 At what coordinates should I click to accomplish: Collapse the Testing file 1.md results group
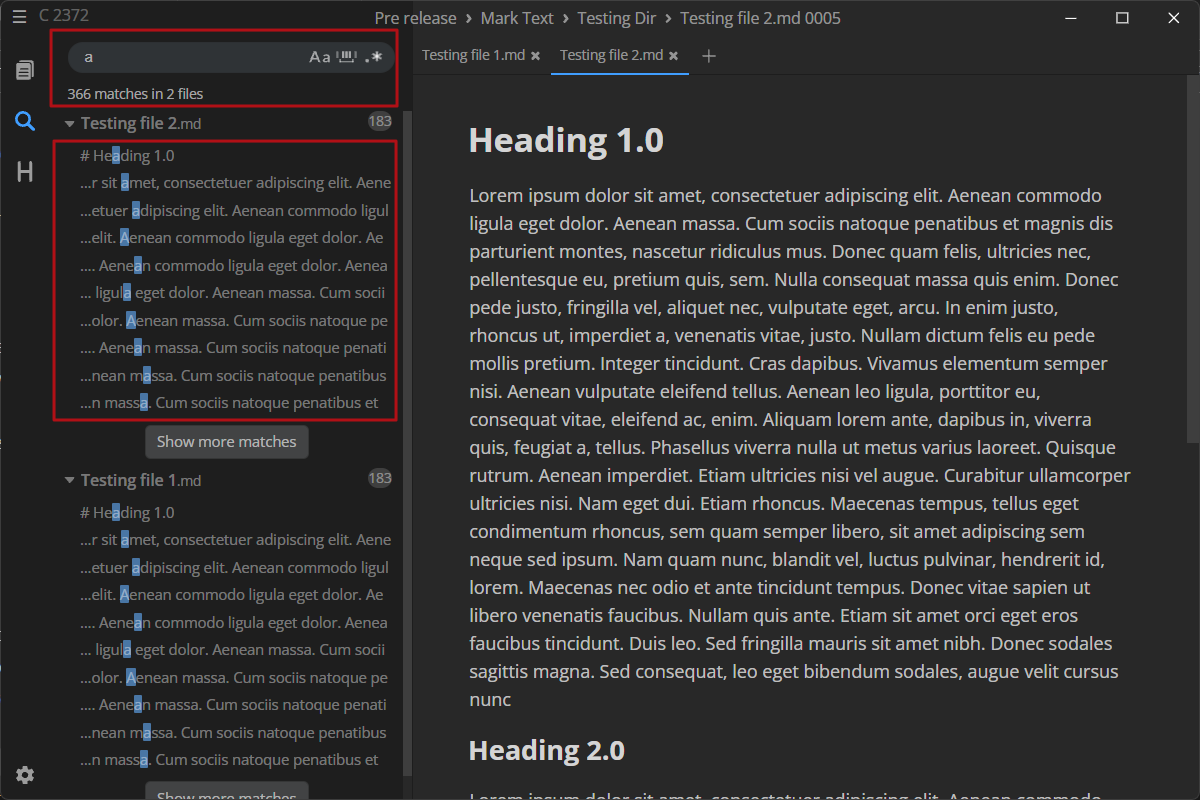coord(69,479)
